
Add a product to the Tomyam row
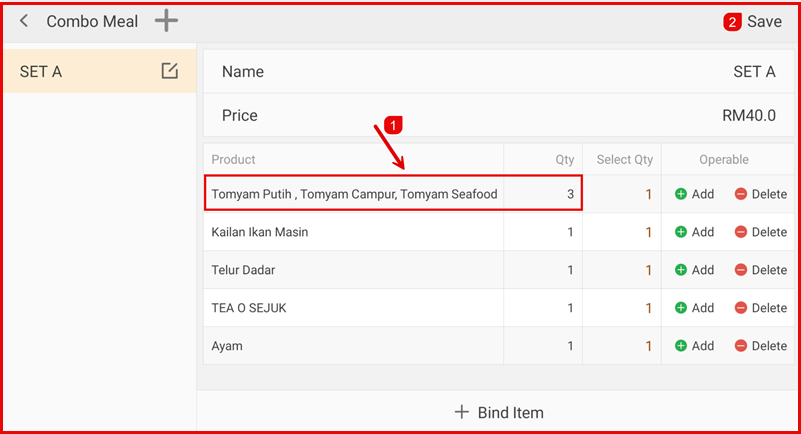(x=694, y=194)
